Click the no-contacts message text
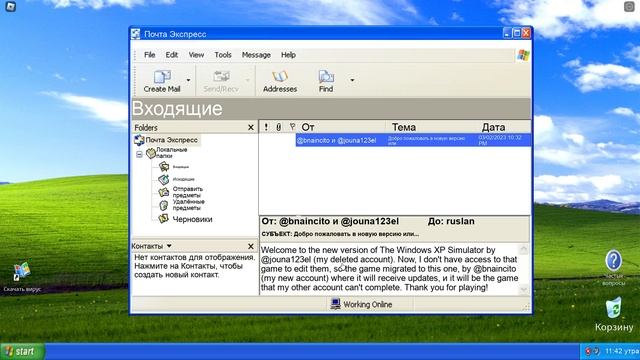 (194, 266)
